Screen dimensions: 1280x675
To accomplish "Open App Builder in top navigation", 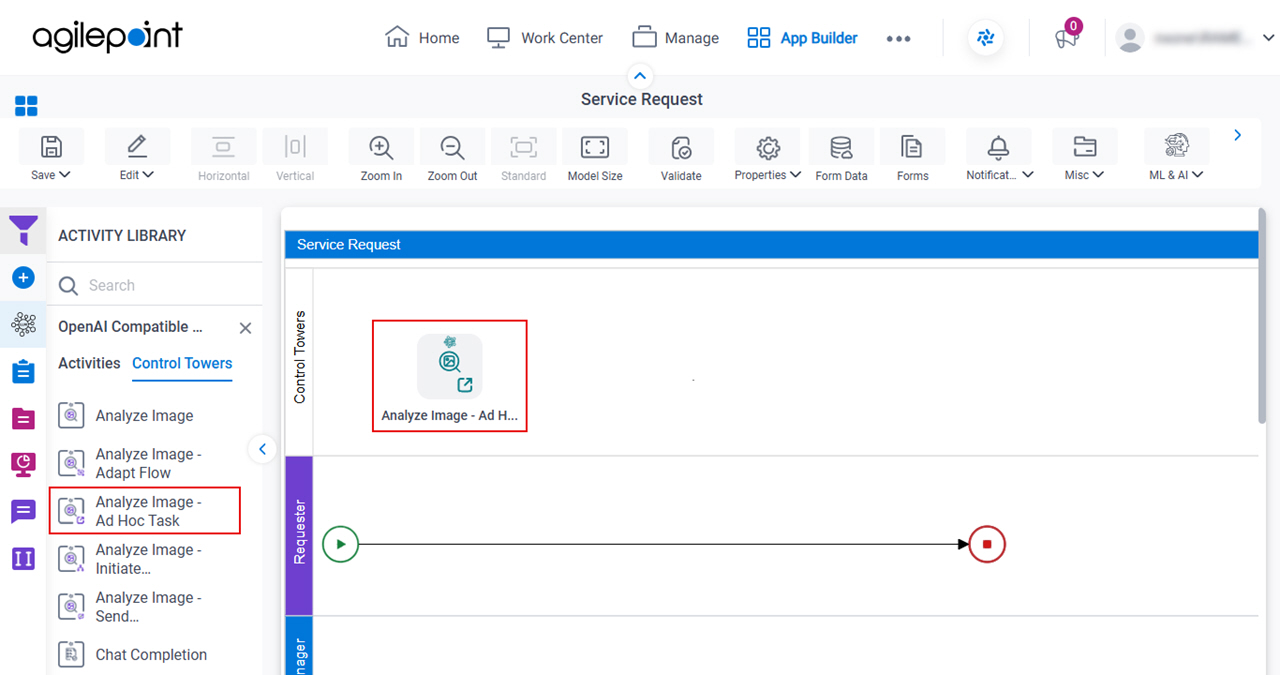I will click(802, 38).
